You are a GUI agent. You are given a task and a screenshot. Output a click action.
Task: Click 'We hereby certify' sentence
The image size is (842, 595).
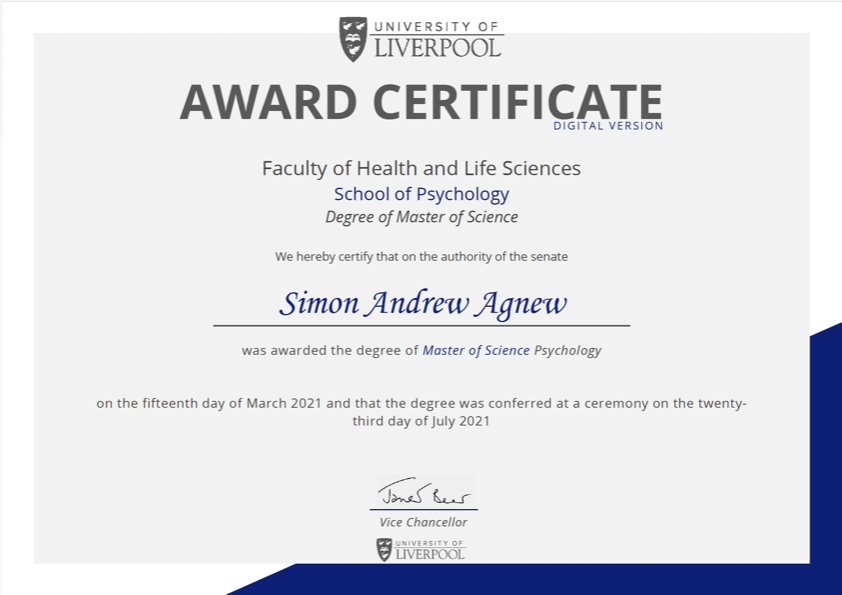[421, 257]
